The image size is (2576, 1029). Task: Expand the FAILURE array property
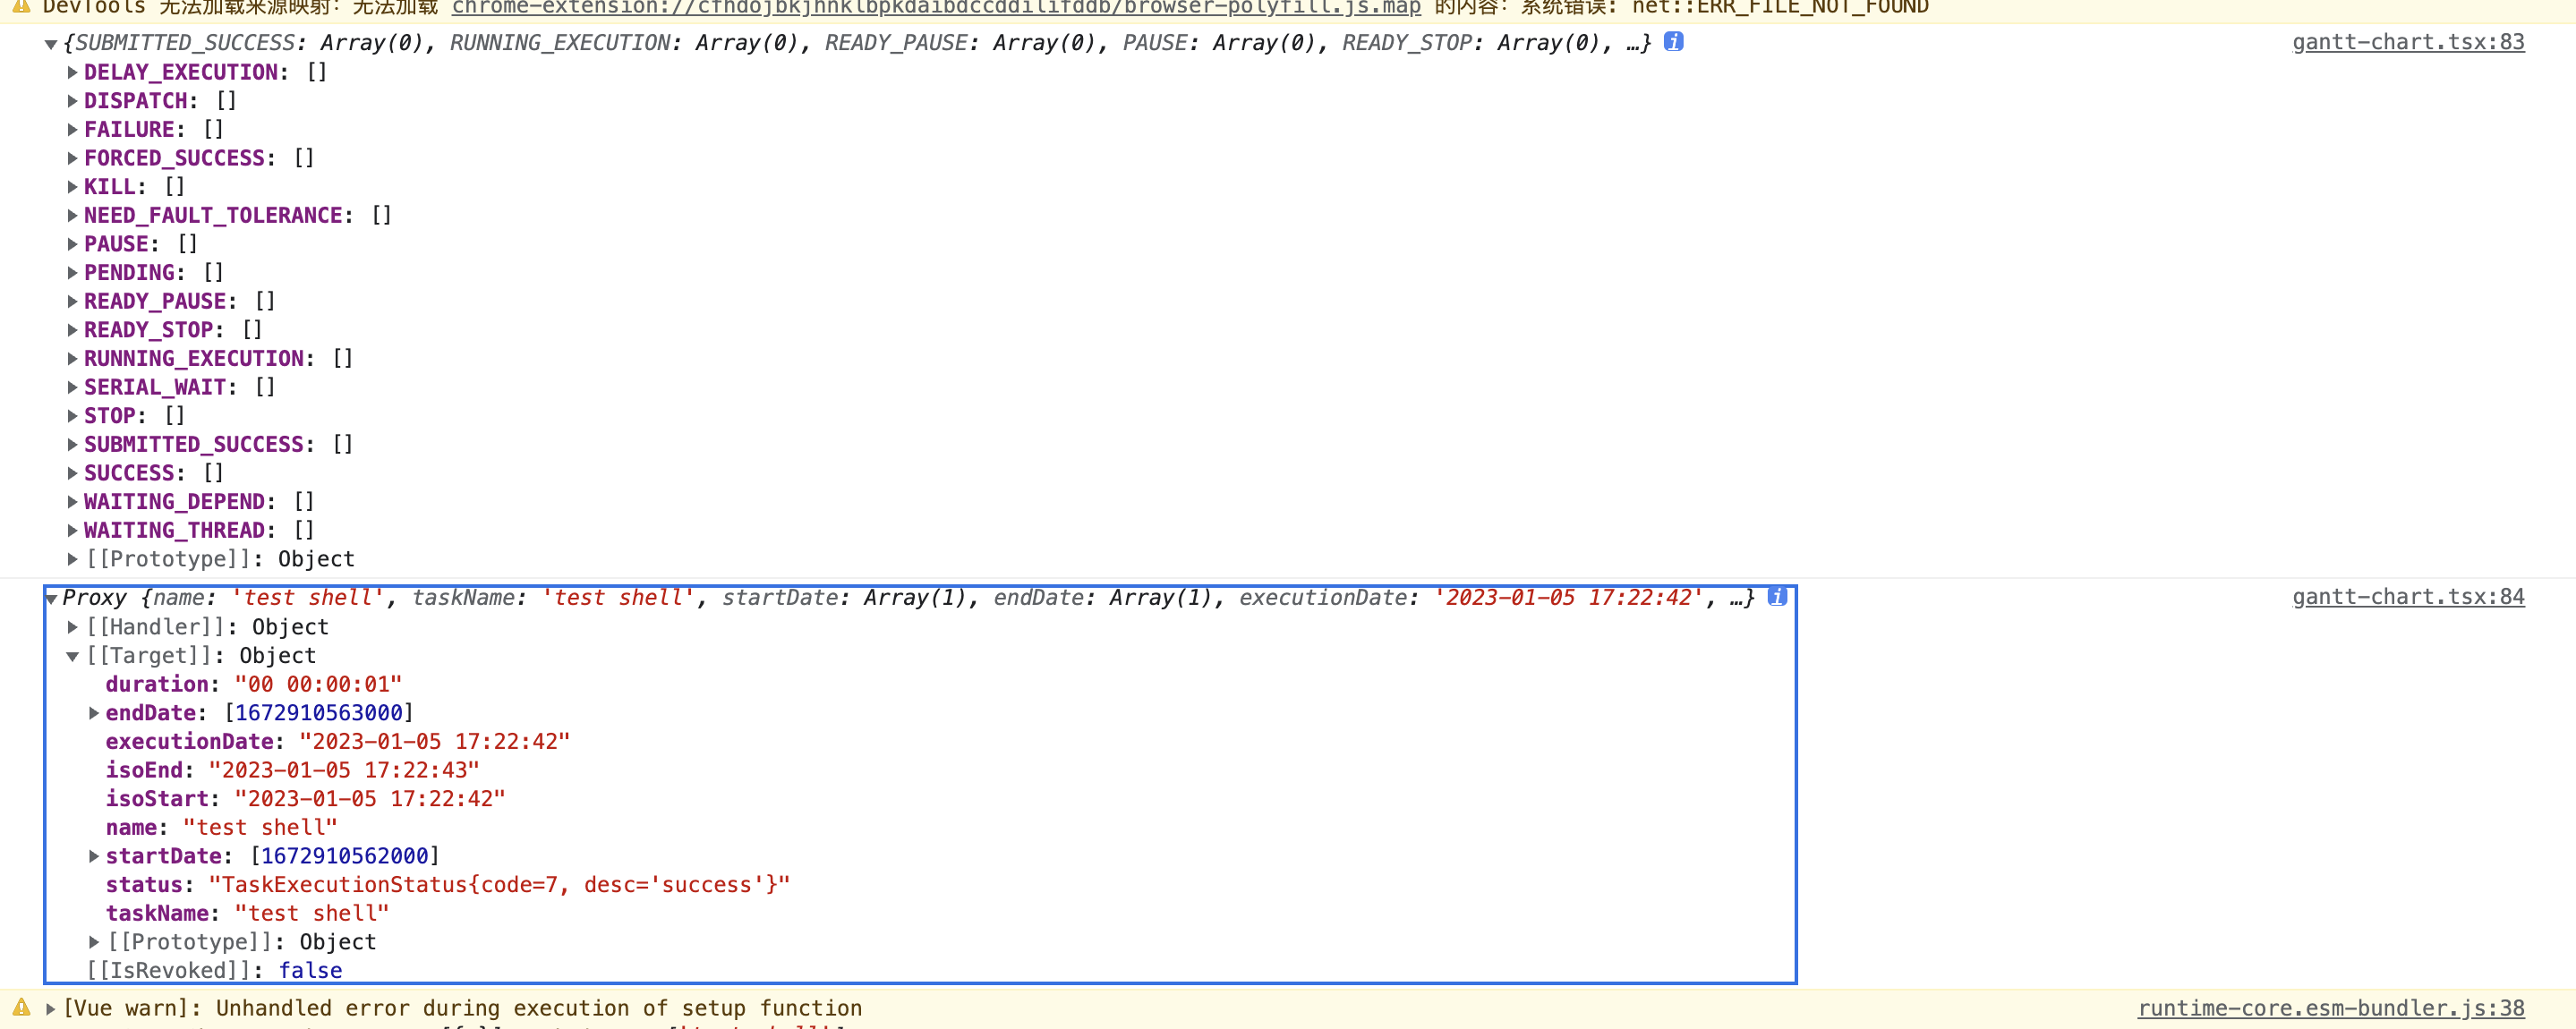point(72,129)
